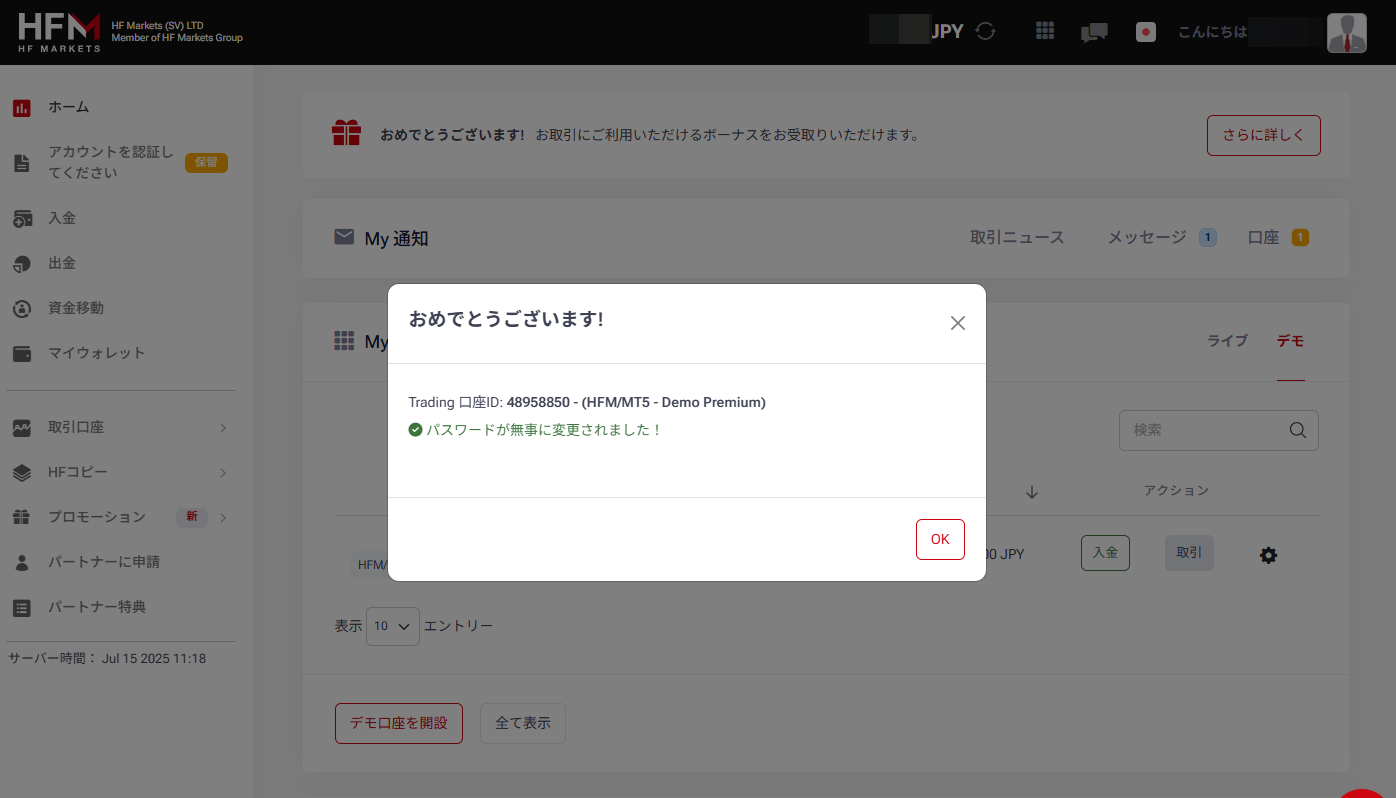Click the デモ口座を開設 button
The height and width of the screenshot is (798, 1396).
tap(399, 723)
